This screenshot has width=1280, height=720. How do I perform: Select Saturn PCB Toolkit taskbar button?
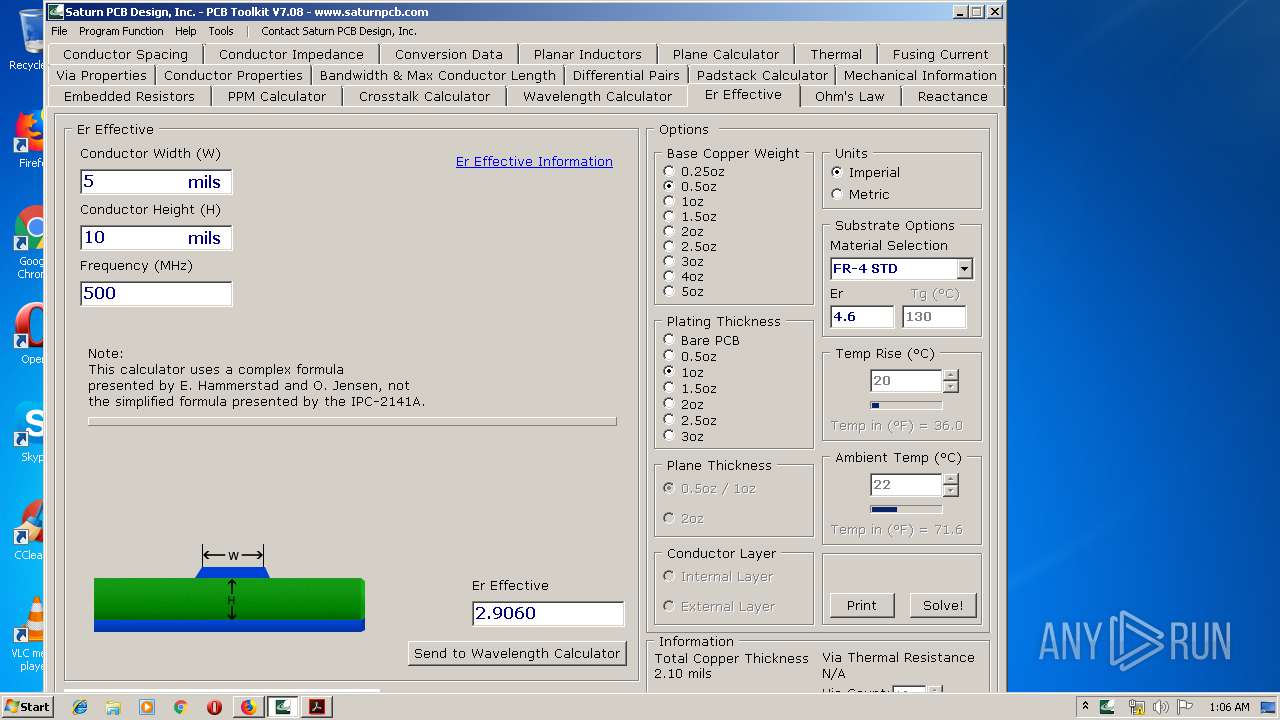pyautogui.click(x=283, y=707)
